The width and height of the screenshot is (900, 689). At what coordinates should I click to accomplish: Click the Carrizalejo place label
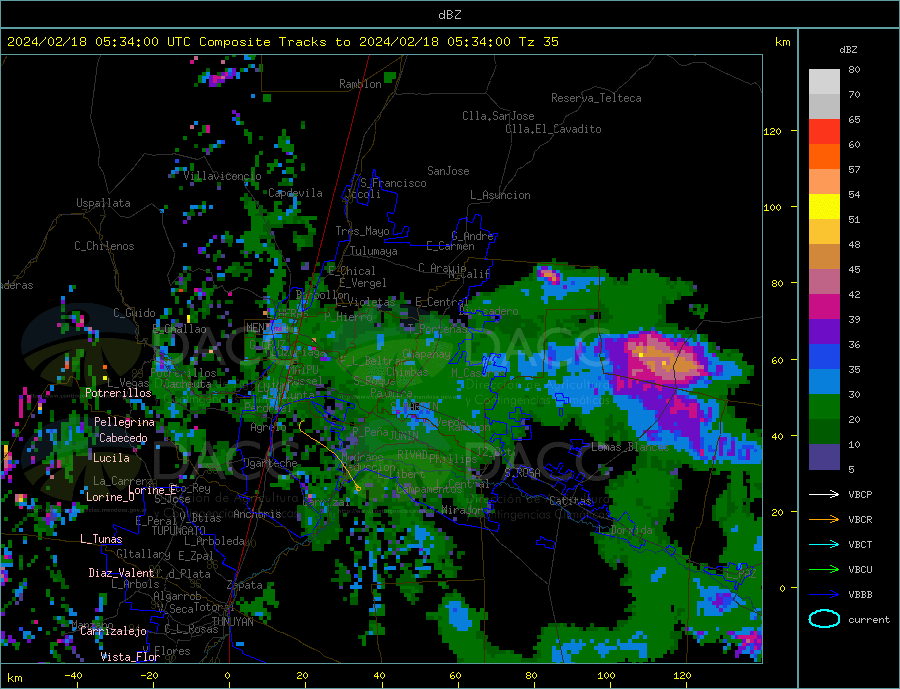point(113,632)
